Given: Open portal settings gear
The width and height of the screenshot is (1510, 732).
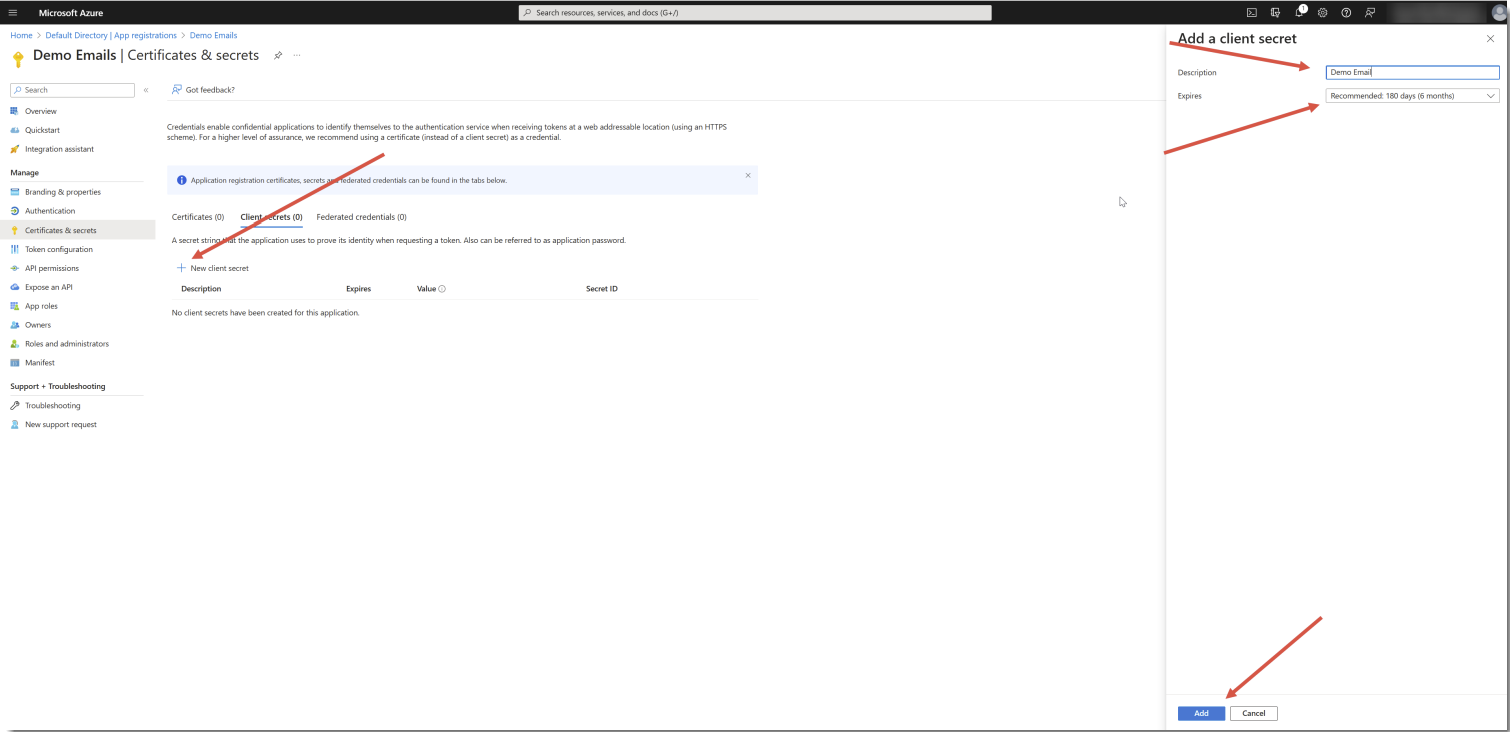Looking at the screenshot, I should point(1322,13).
